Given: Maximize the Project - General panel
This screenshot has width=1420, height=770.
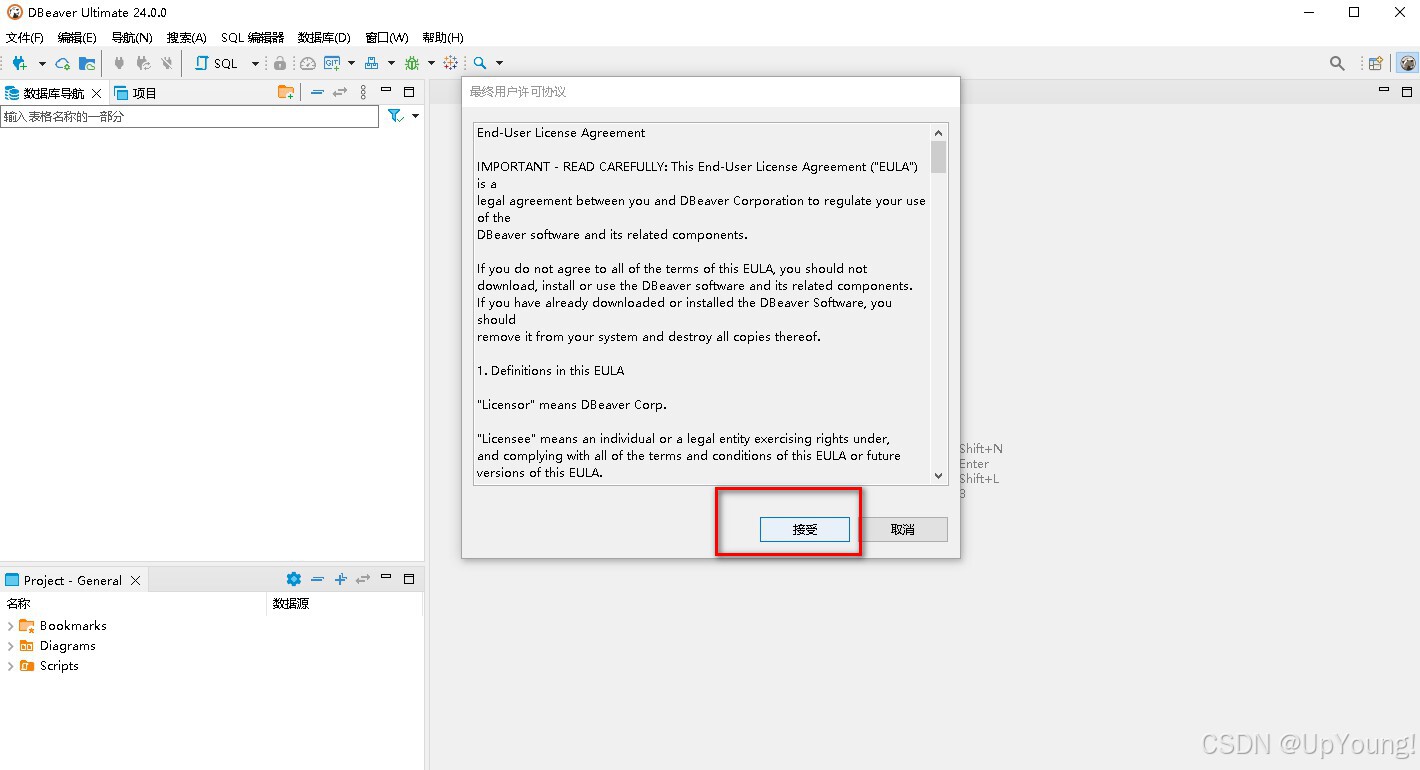Looking at the screenshot, I should coord(409,579).
